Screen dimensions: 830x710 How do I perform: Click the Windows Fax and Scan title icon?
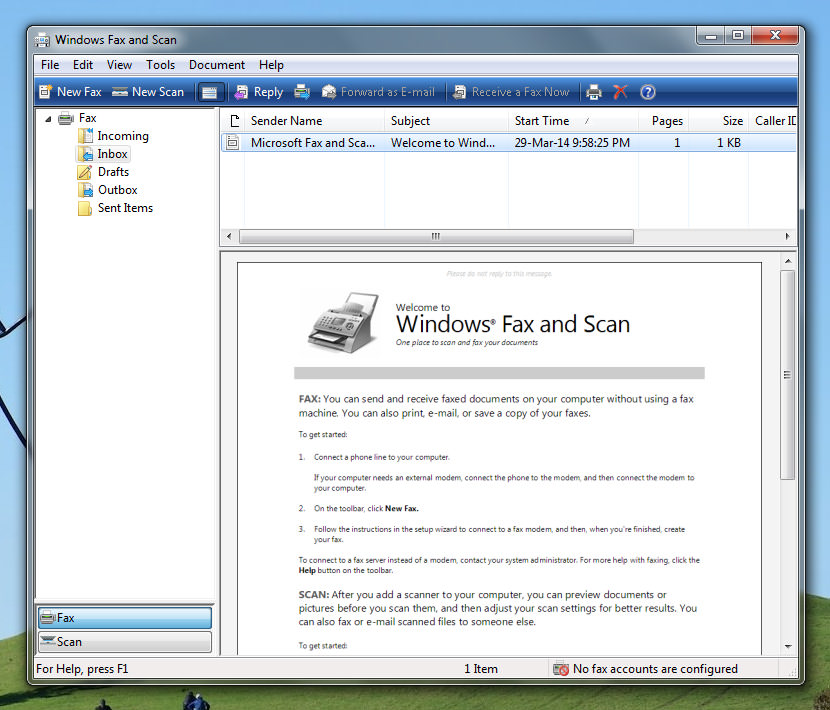coord(42,40)
